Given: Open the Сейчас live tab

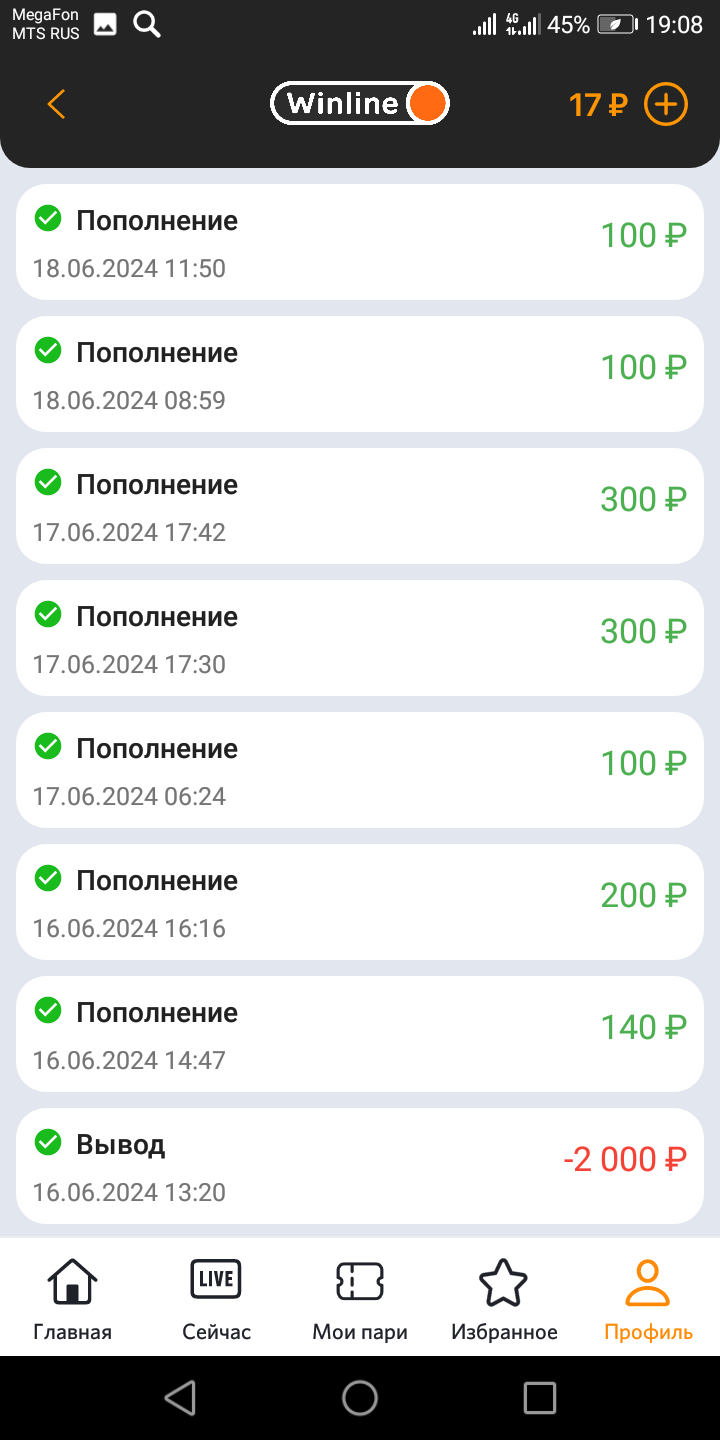Looking at the screenshot, I should (x=216, y=1298).
